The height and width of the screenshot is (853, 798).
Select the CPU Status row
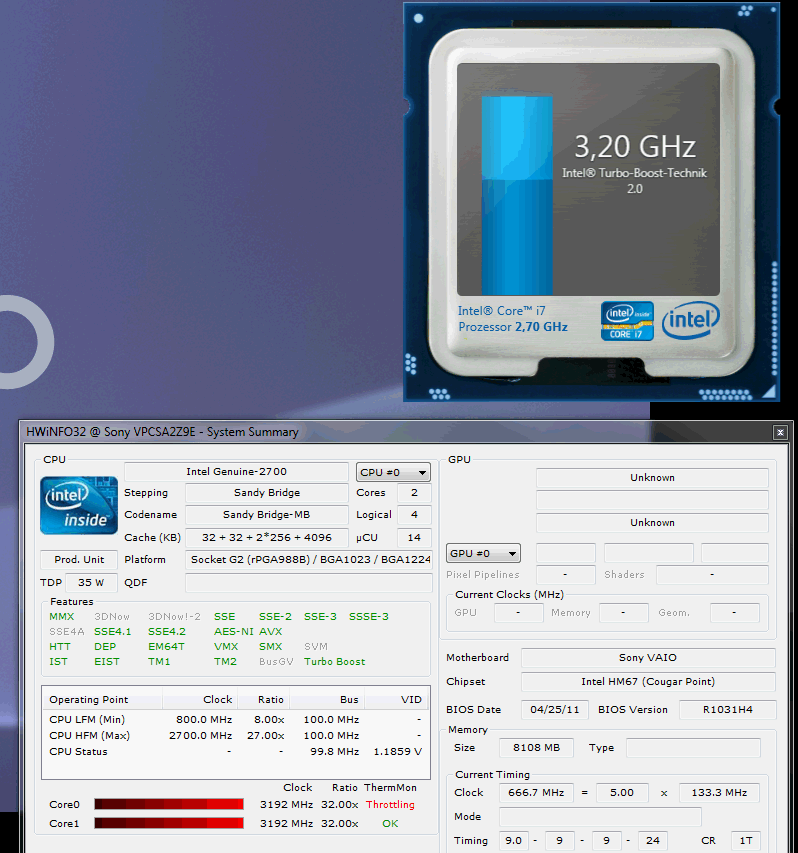[235, 752]
